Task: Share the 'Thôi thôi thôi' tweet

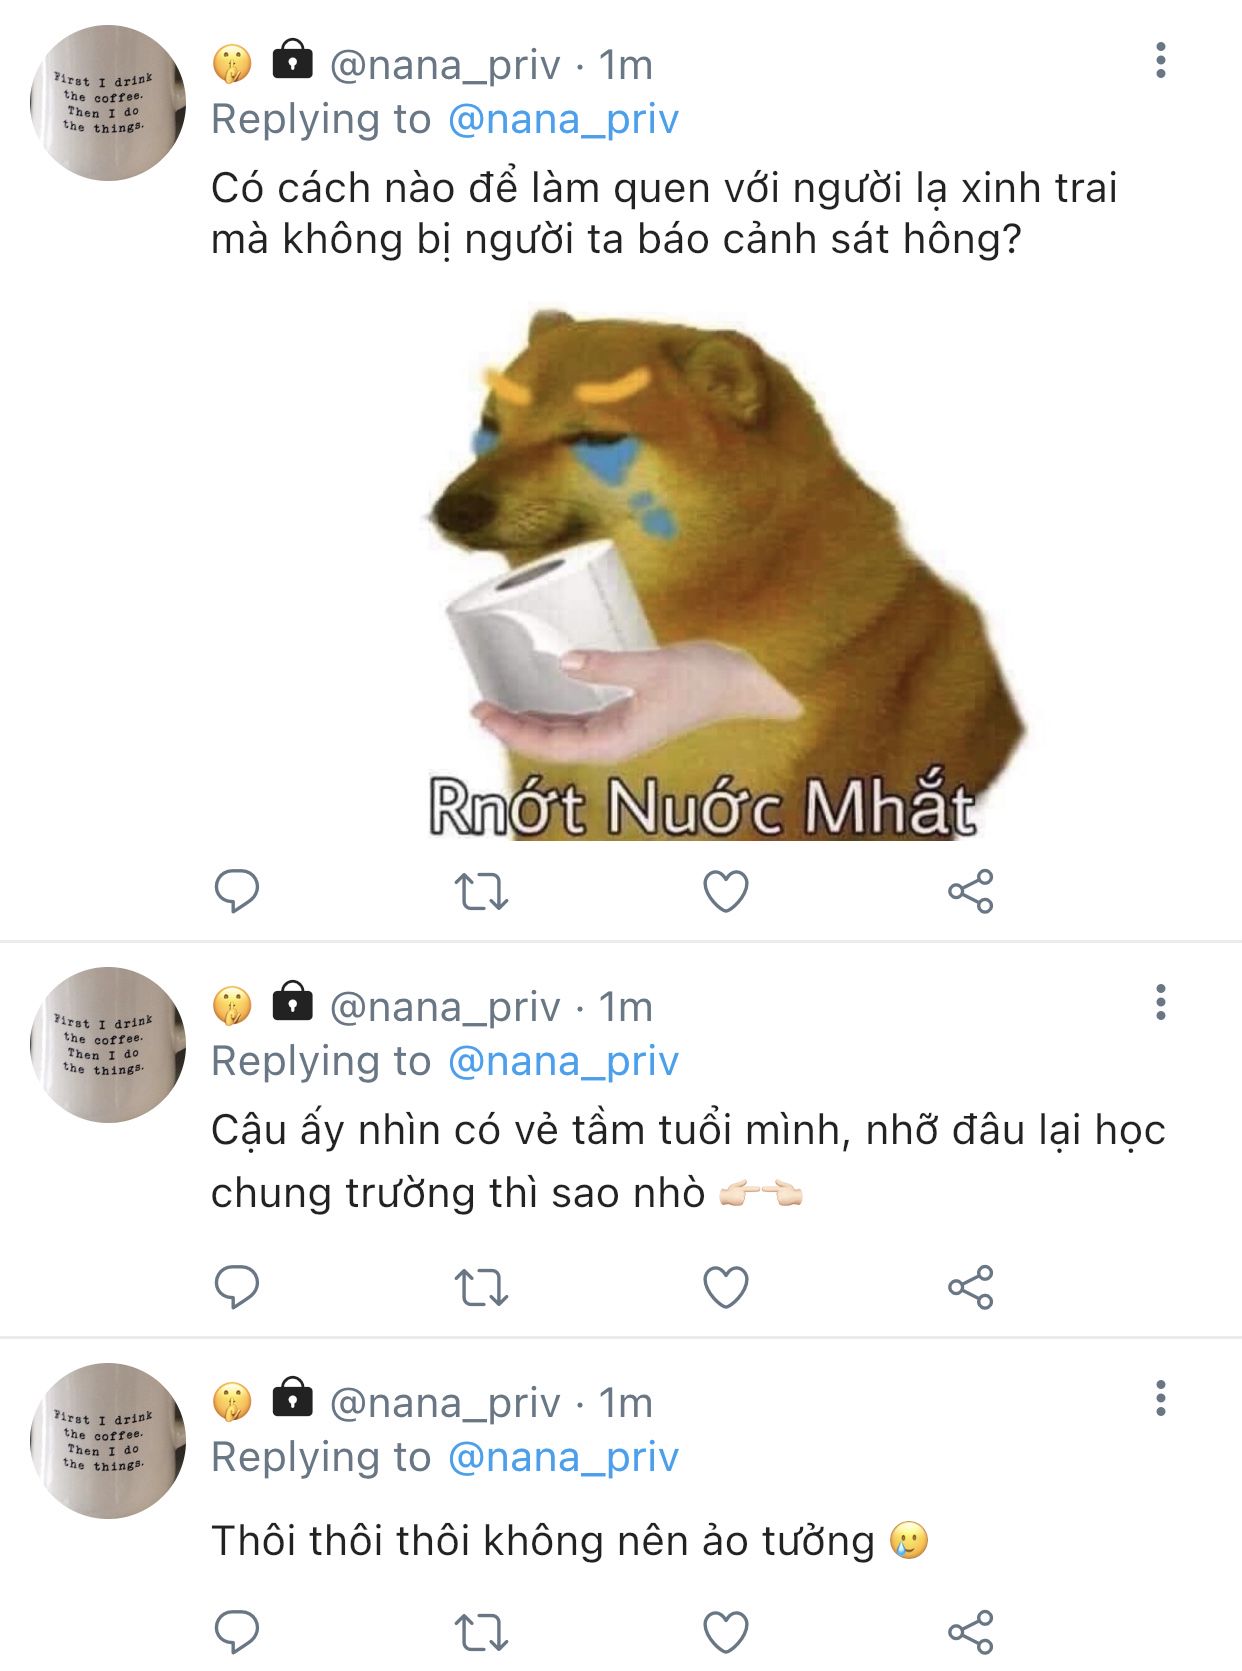Action: pyautogui.click(x=970, y=1631)
